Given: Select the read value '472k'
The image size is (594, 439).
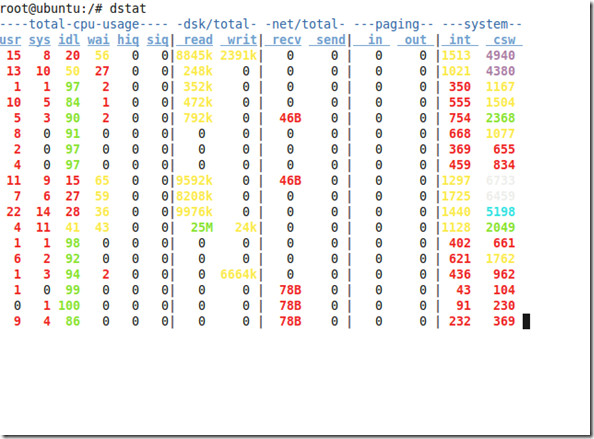Looking at the screenshot, I should pyautogui.click(x=198, y=102).
